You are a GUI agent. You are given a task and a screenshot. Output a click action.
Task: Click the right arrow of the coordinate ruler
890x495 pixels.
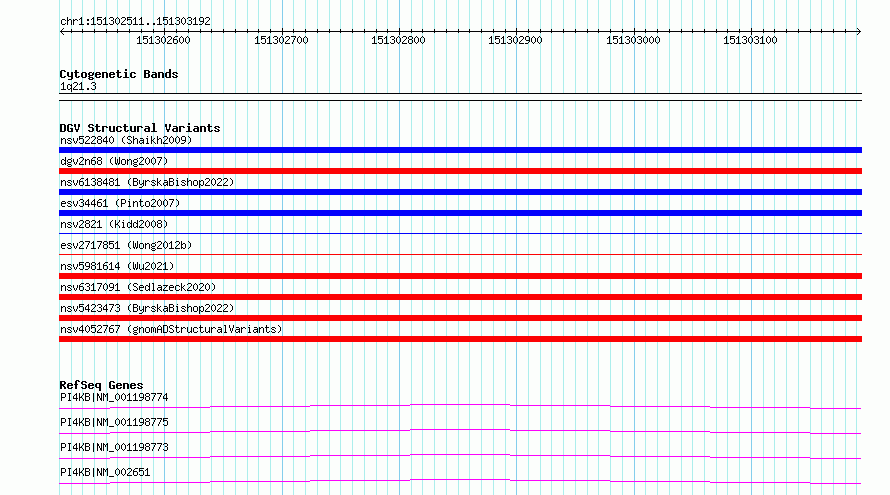(x=858, y=32)
